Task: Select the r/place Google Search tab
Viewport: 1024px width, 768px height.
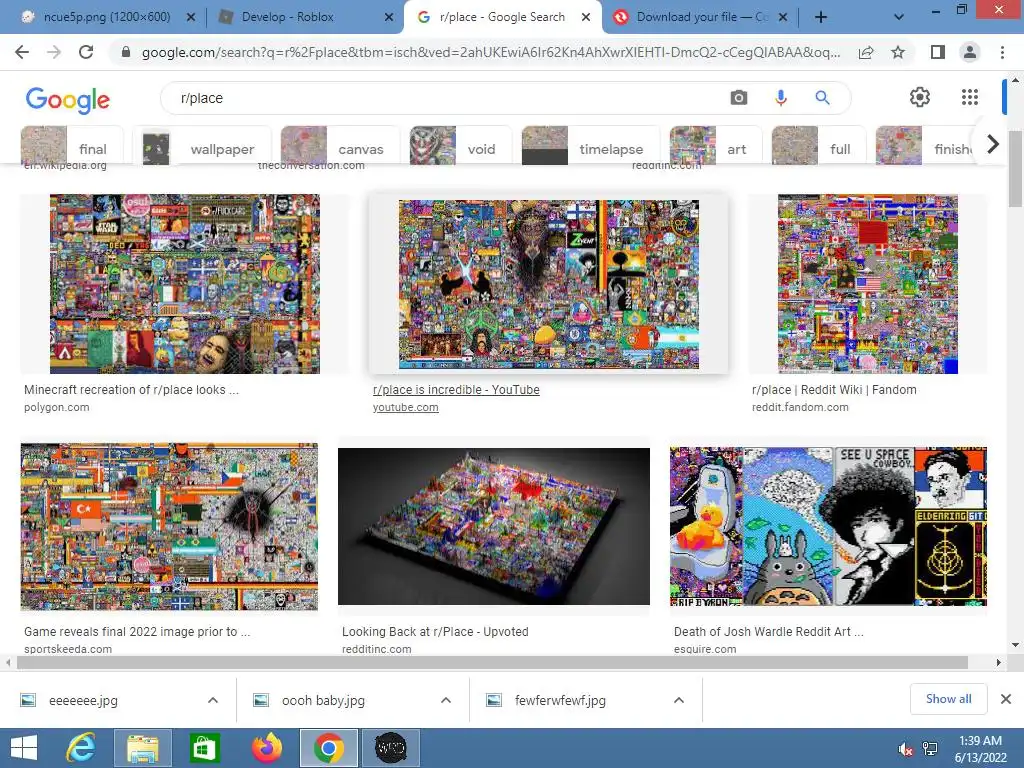Action: pyautogui.click(x=500, y=17)
